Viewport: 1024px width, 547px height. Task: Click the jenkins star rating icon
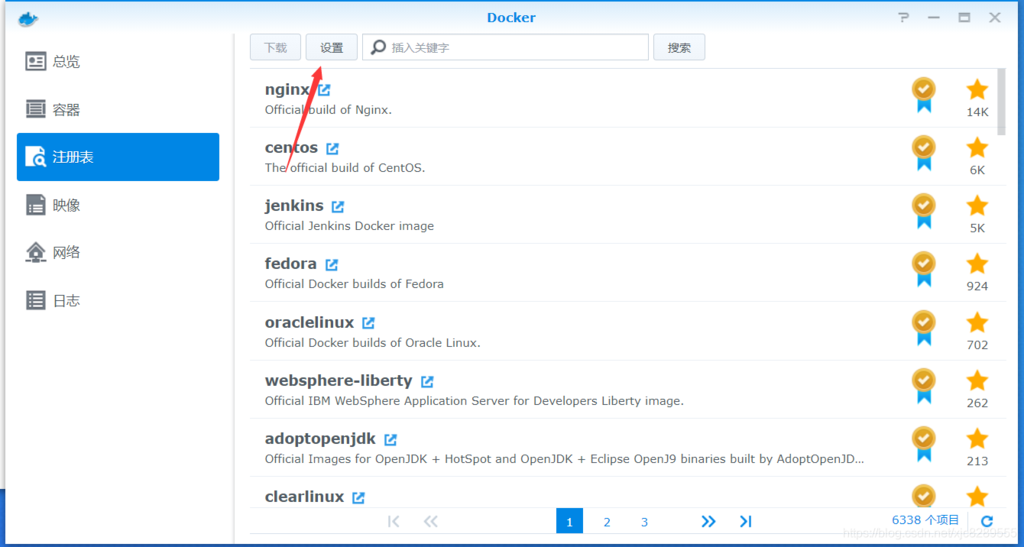(977, 206)
